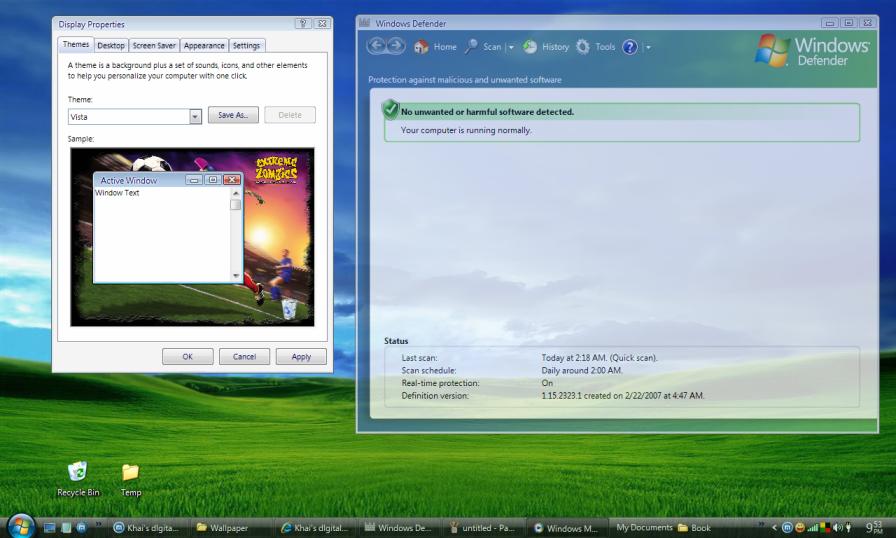Click the Back arrow in Defender
Image resolution: width=896 pixels, height=538 pixels.
pyautogui.click(x=377, y=47)
